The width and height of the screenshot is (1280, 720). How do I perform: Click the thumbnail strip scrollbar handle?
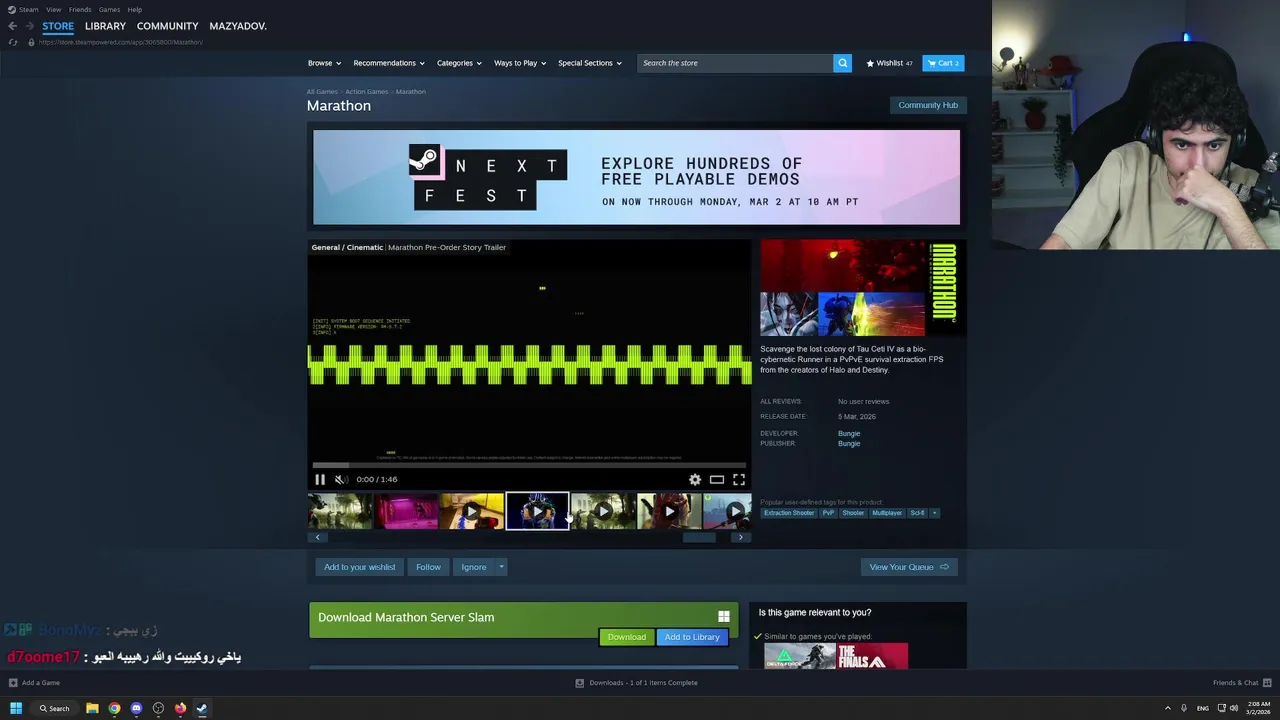coord(699,537)
